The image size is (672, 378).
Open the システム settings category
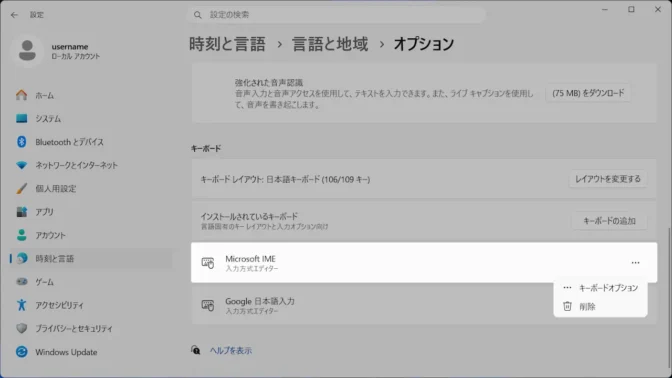91,119
